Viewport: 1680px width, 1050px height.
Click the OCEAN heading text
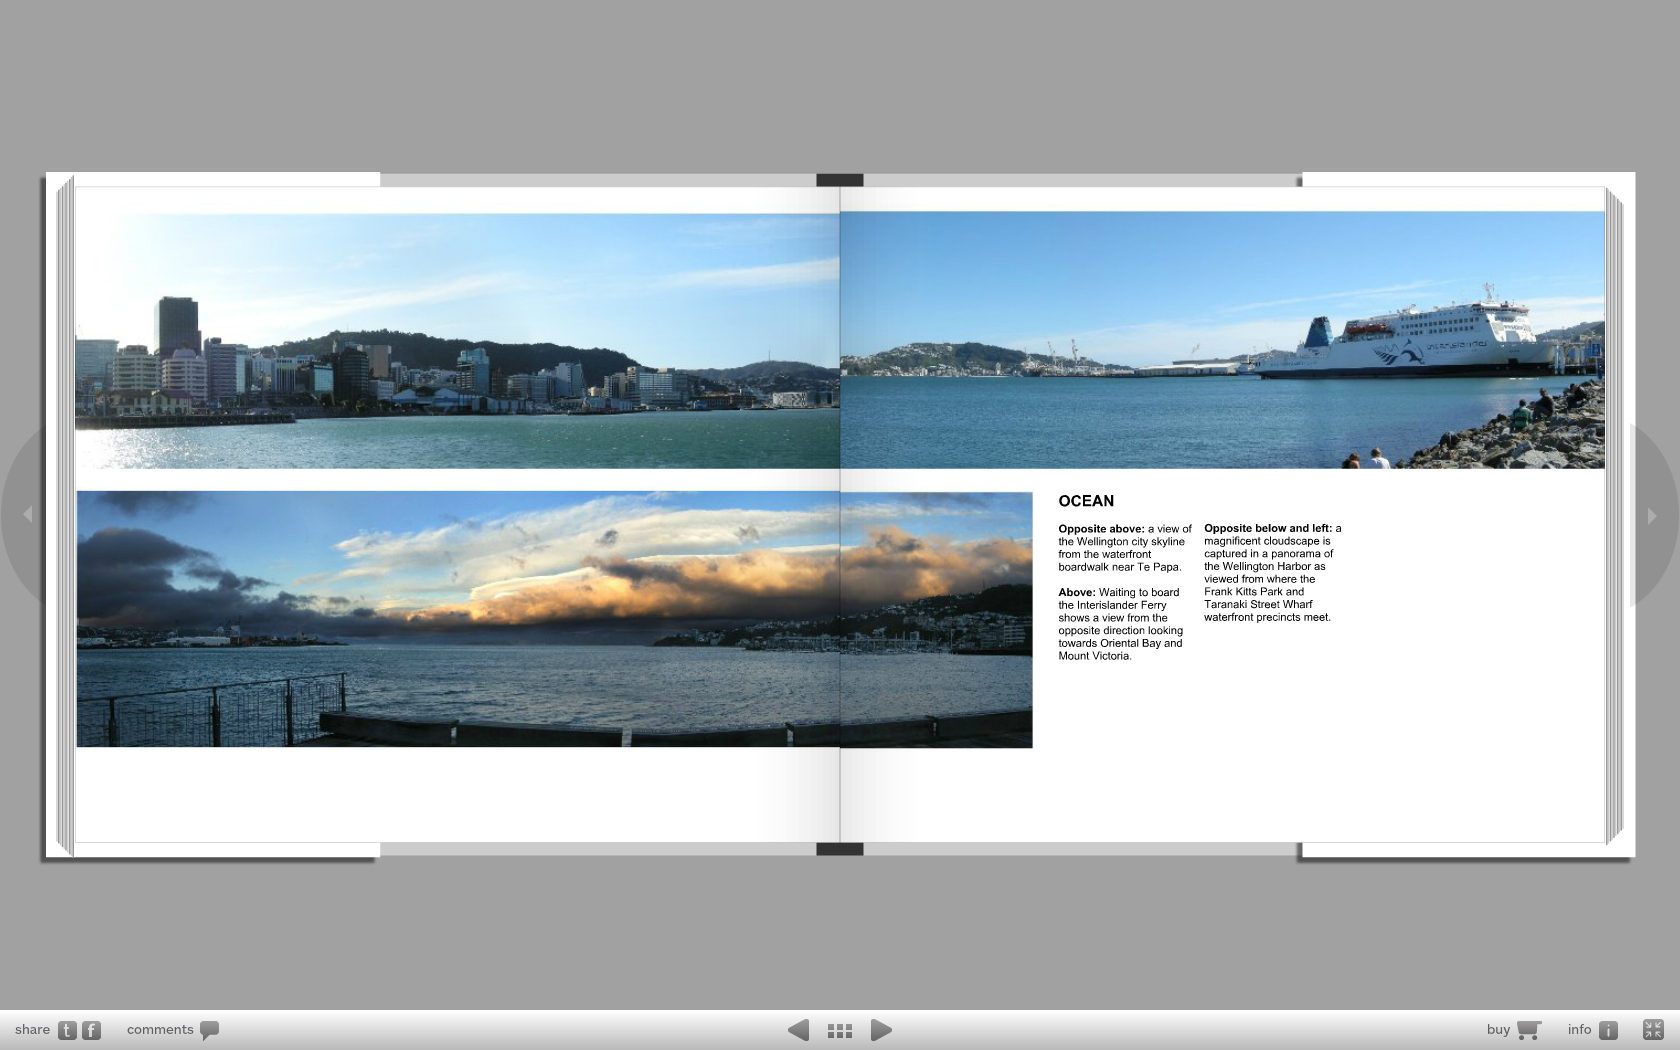(x=1086, y=501)
